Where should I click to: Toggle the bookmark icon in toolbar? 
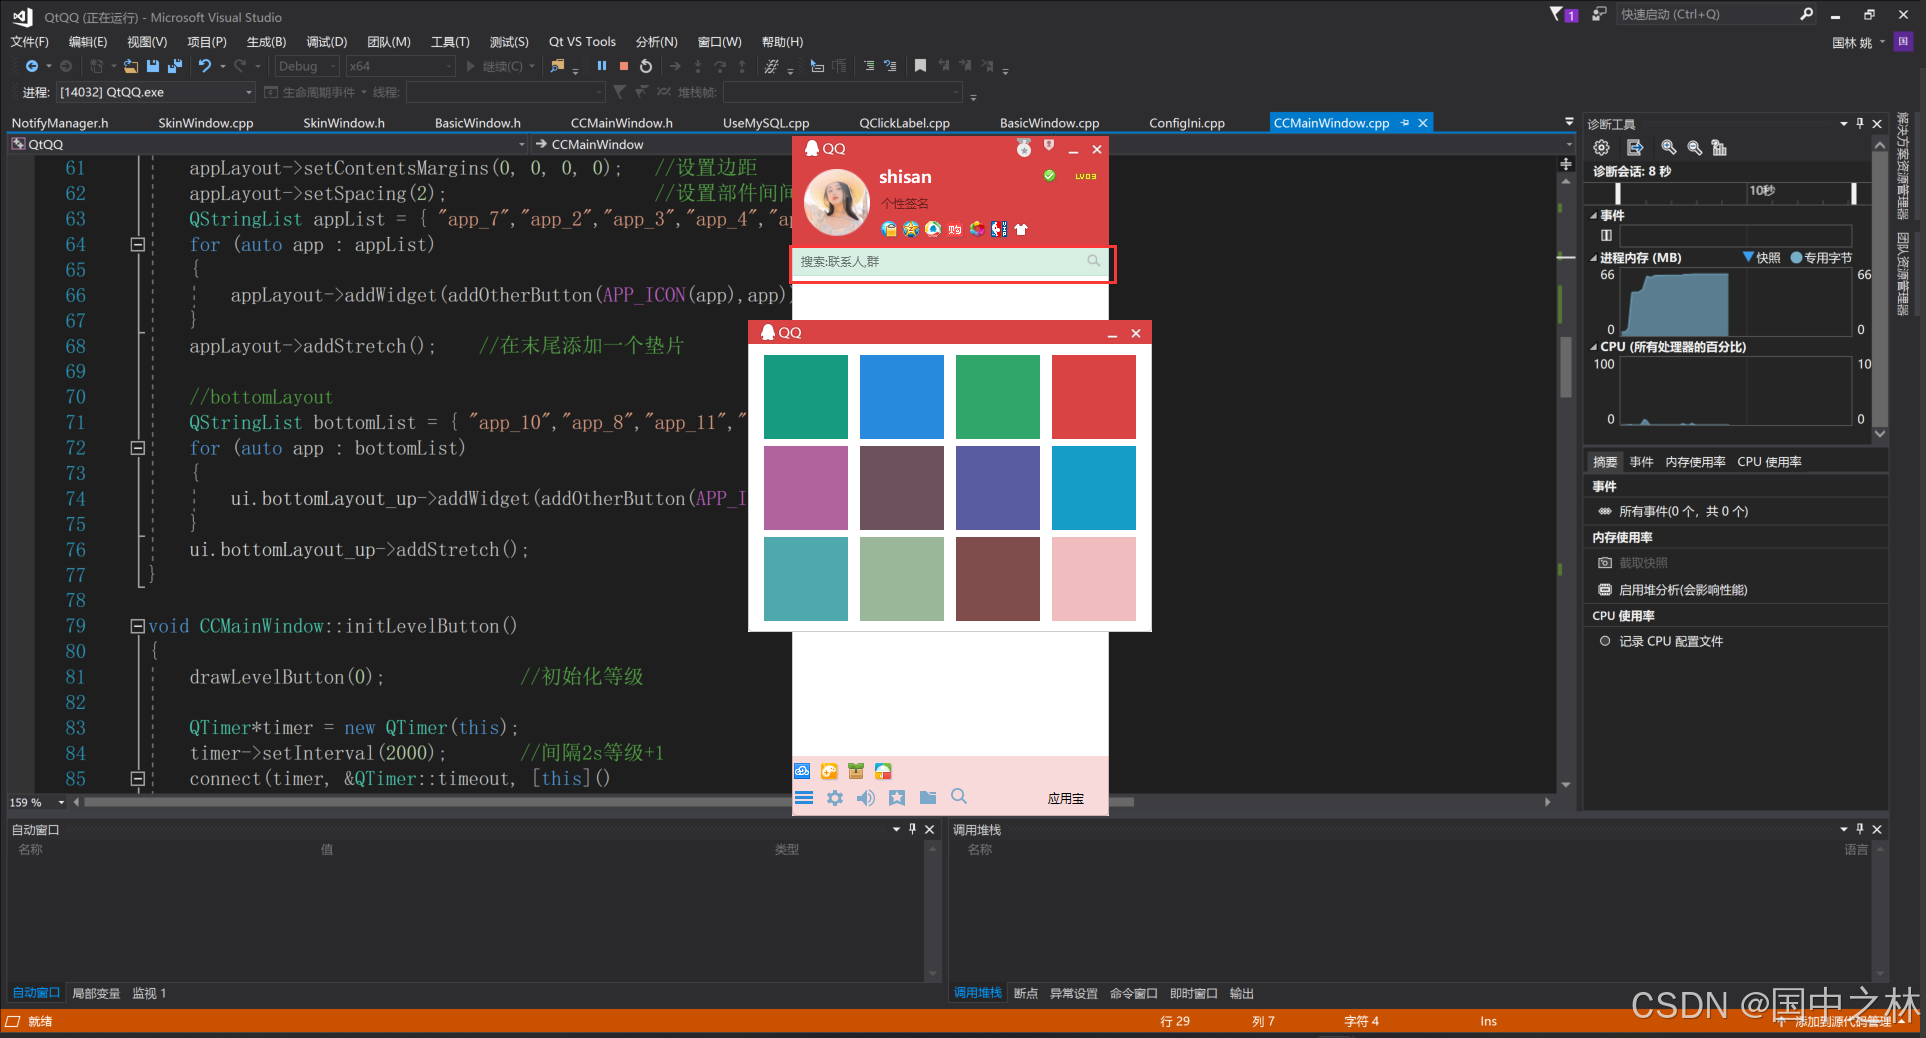pos(920,66)
